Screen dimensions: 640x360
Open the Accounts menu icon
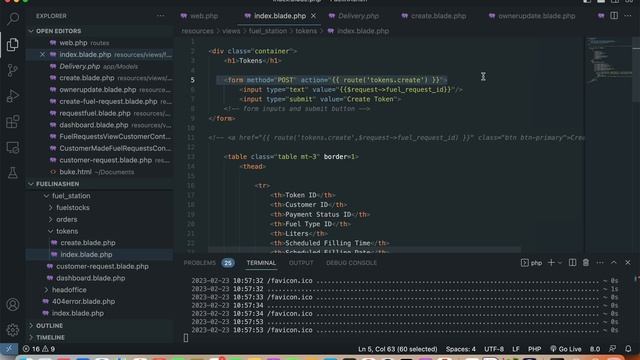click(13, 304)
